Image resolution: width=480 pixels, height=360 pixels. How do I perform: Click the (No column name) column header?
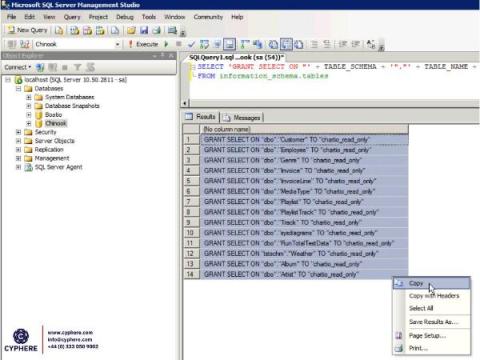tap(304, 129)
